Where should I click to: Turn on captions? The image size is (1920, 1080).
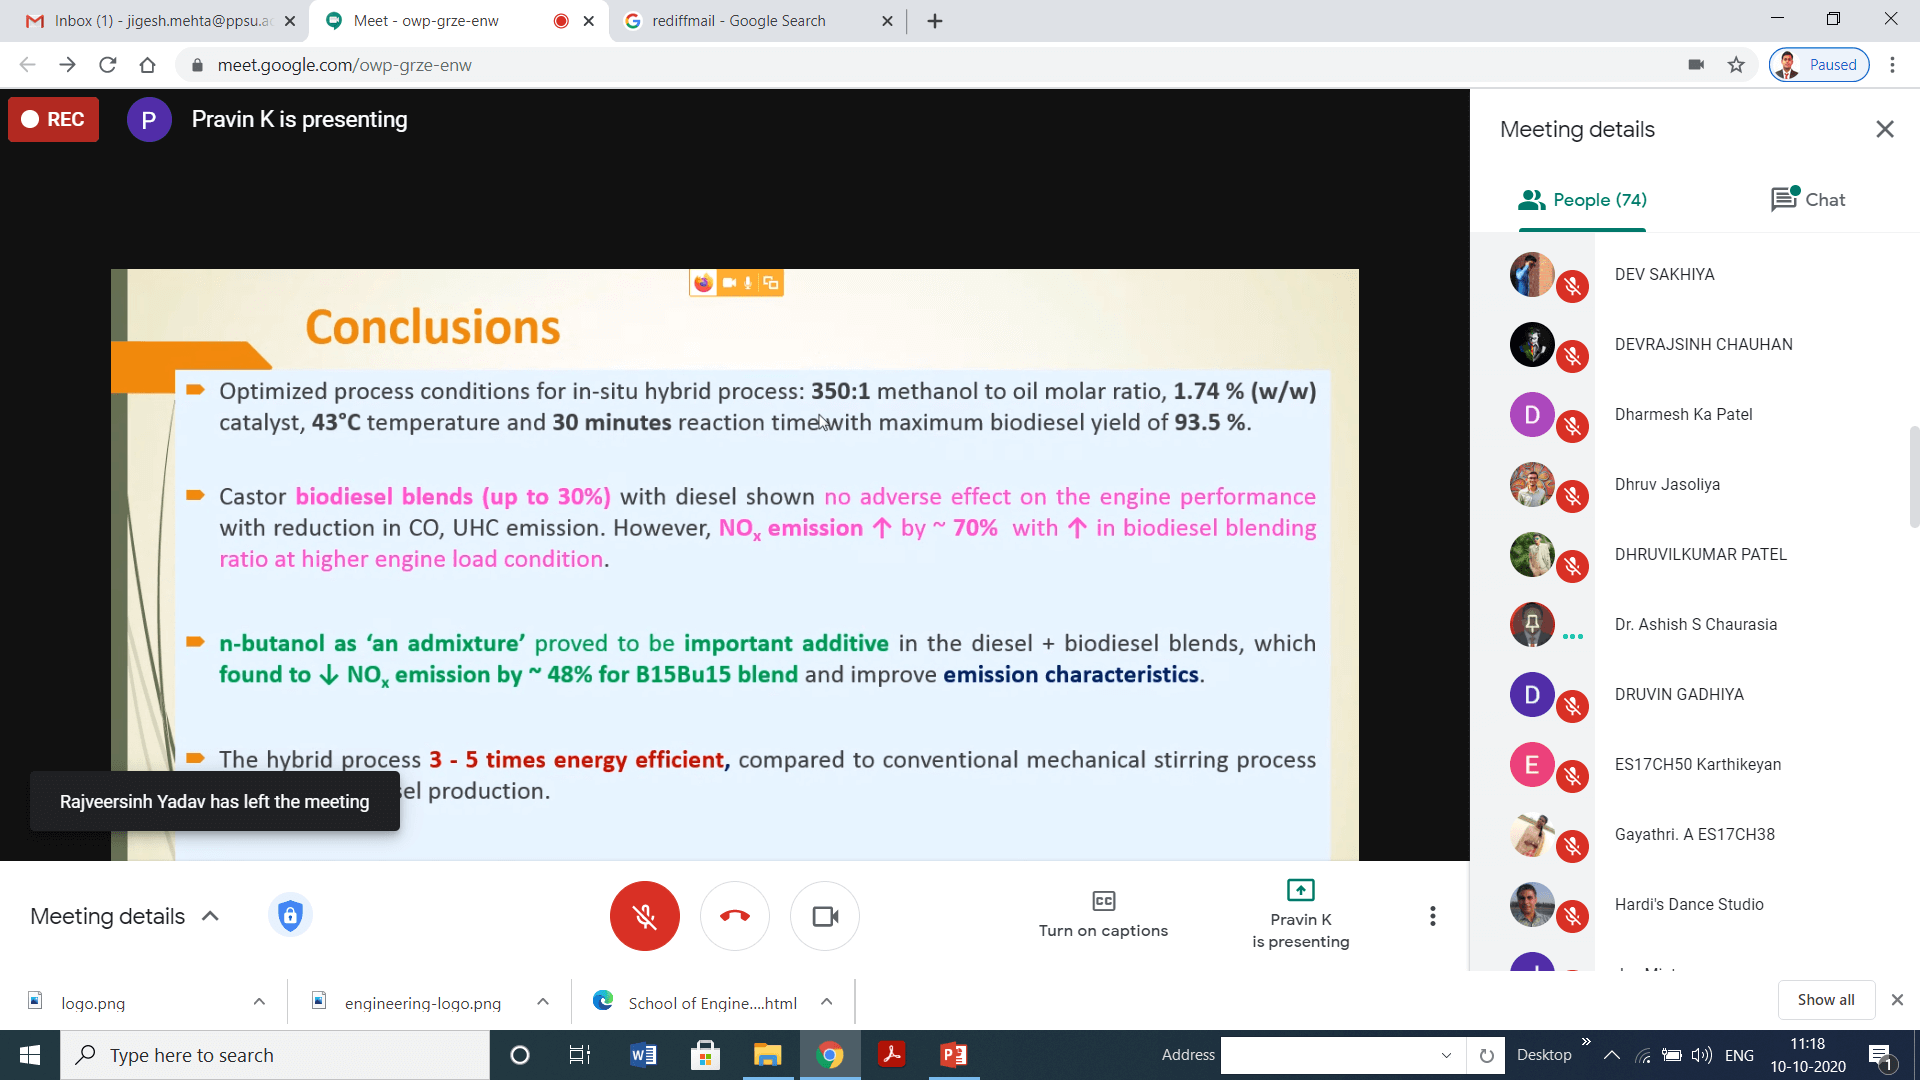pos(1103,914)
